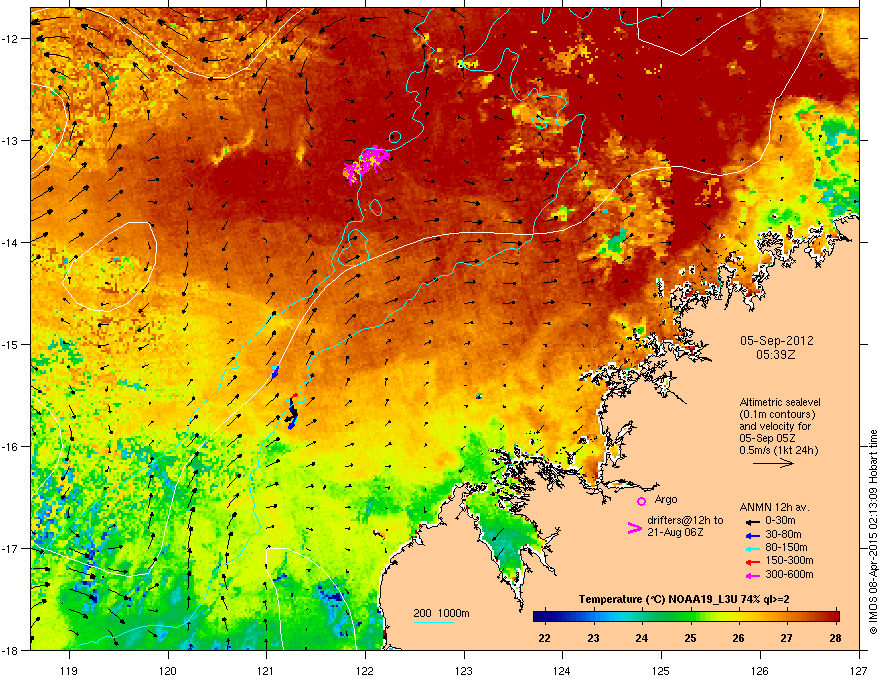Click the IMOS copyright timestamp text

click(x=873, y=532)
